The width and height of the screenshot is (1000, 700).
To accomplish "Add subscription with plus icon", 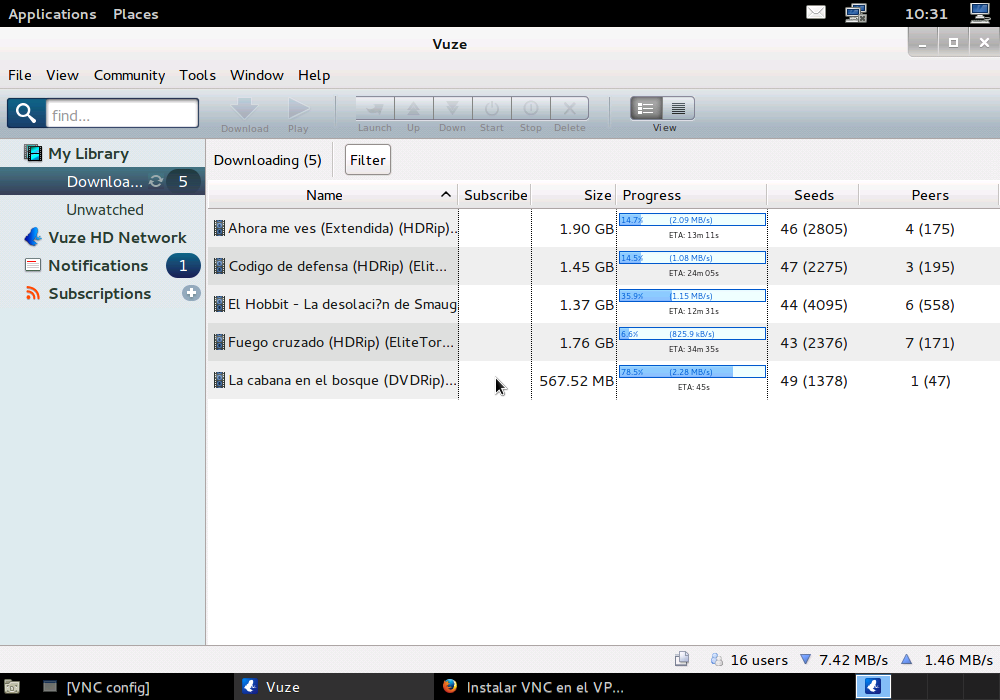I will pos(191,293).
